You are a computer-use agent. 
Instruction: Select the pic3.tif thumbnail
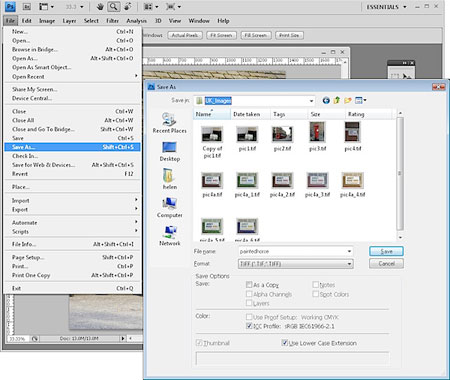pyautogui.click(x=317, y=137)
